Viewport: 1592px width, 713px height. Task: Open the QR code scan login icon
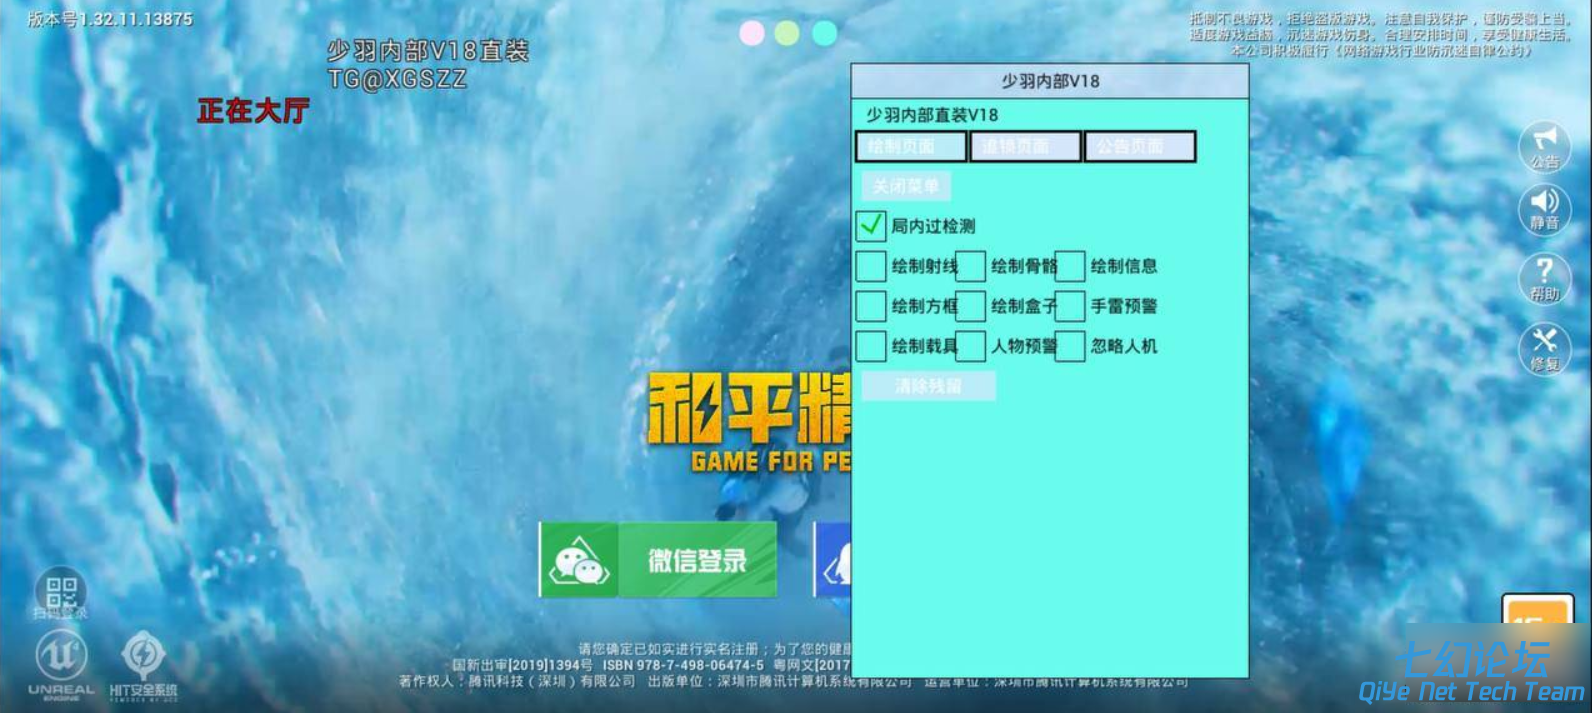[x=61, y=592]
